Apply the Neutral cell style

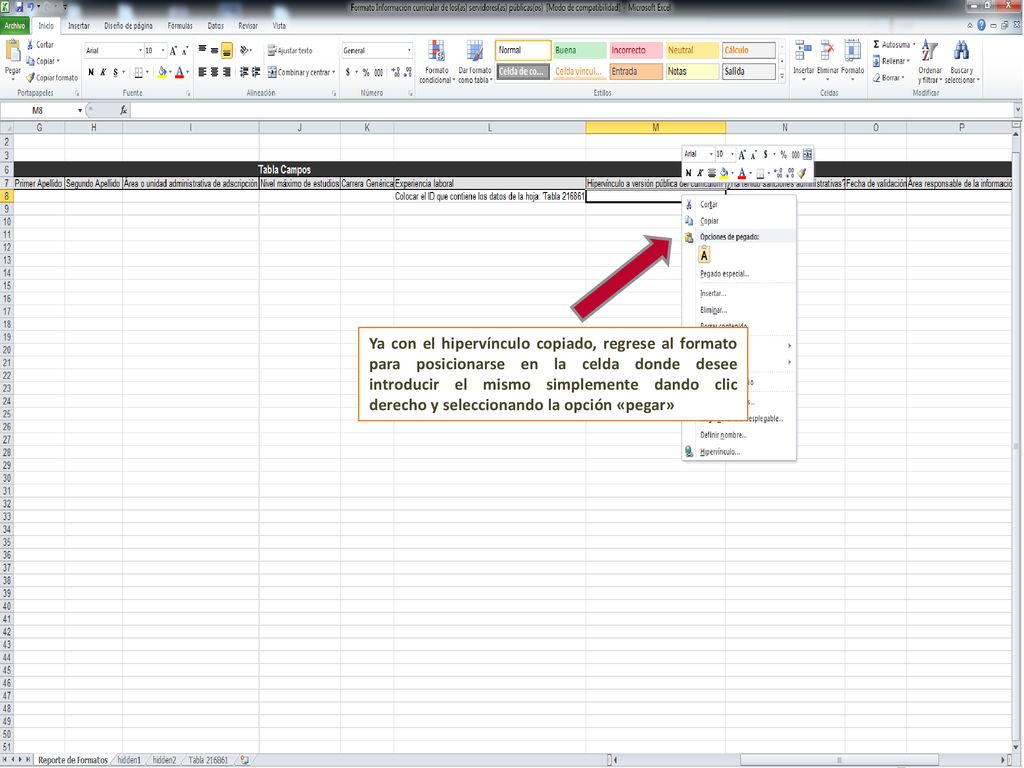pos(692,50)
